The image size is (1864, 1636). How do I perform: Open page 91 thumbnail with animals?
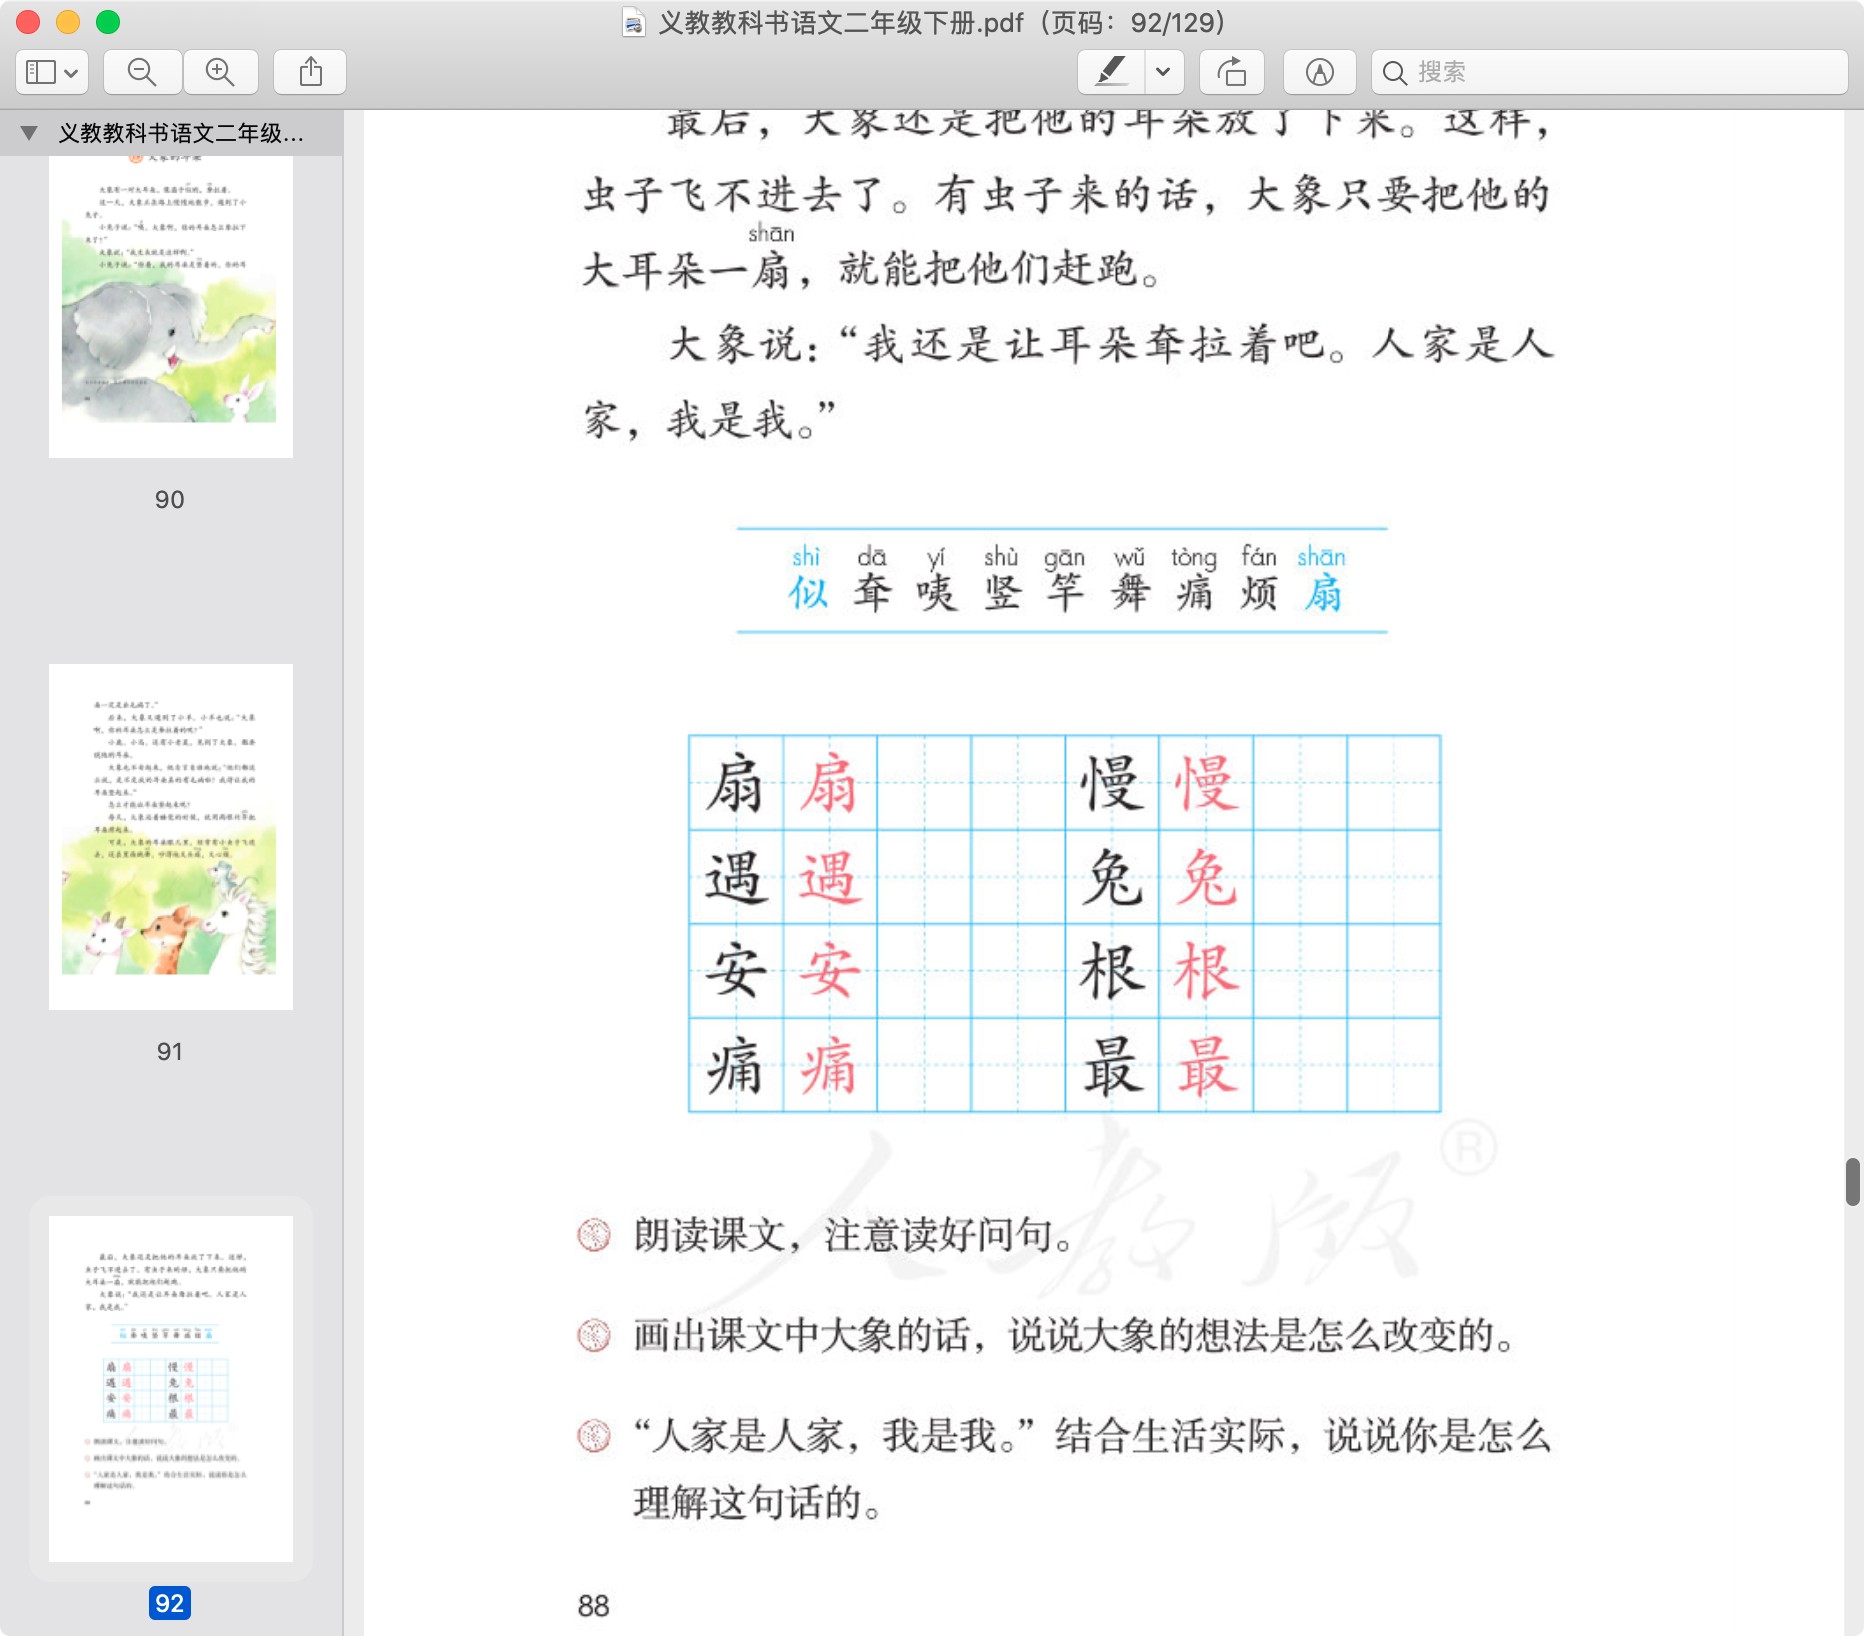[x=170, y=836]
